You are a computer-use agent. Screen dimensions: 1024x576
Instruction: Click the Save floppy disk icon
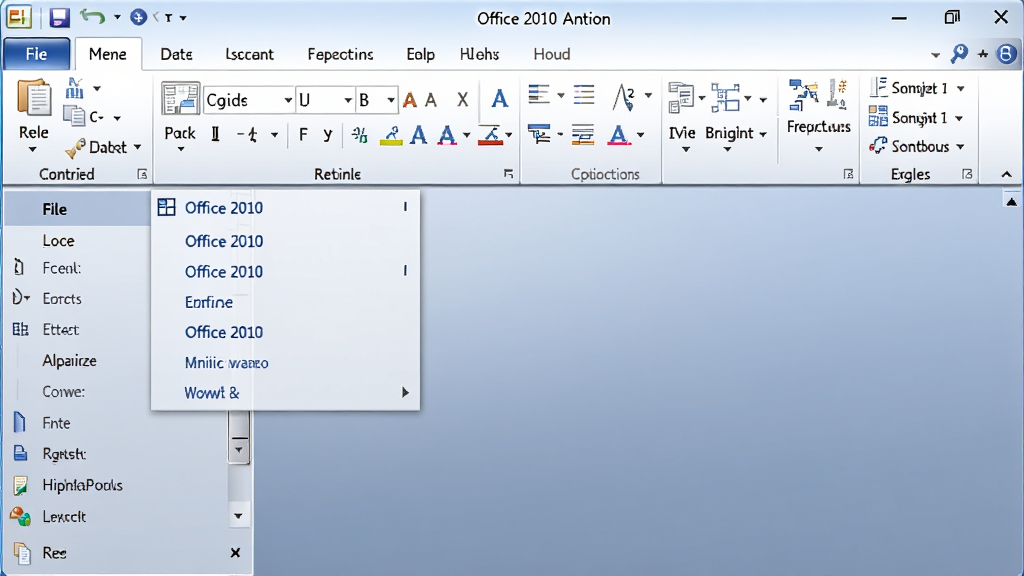59,17
